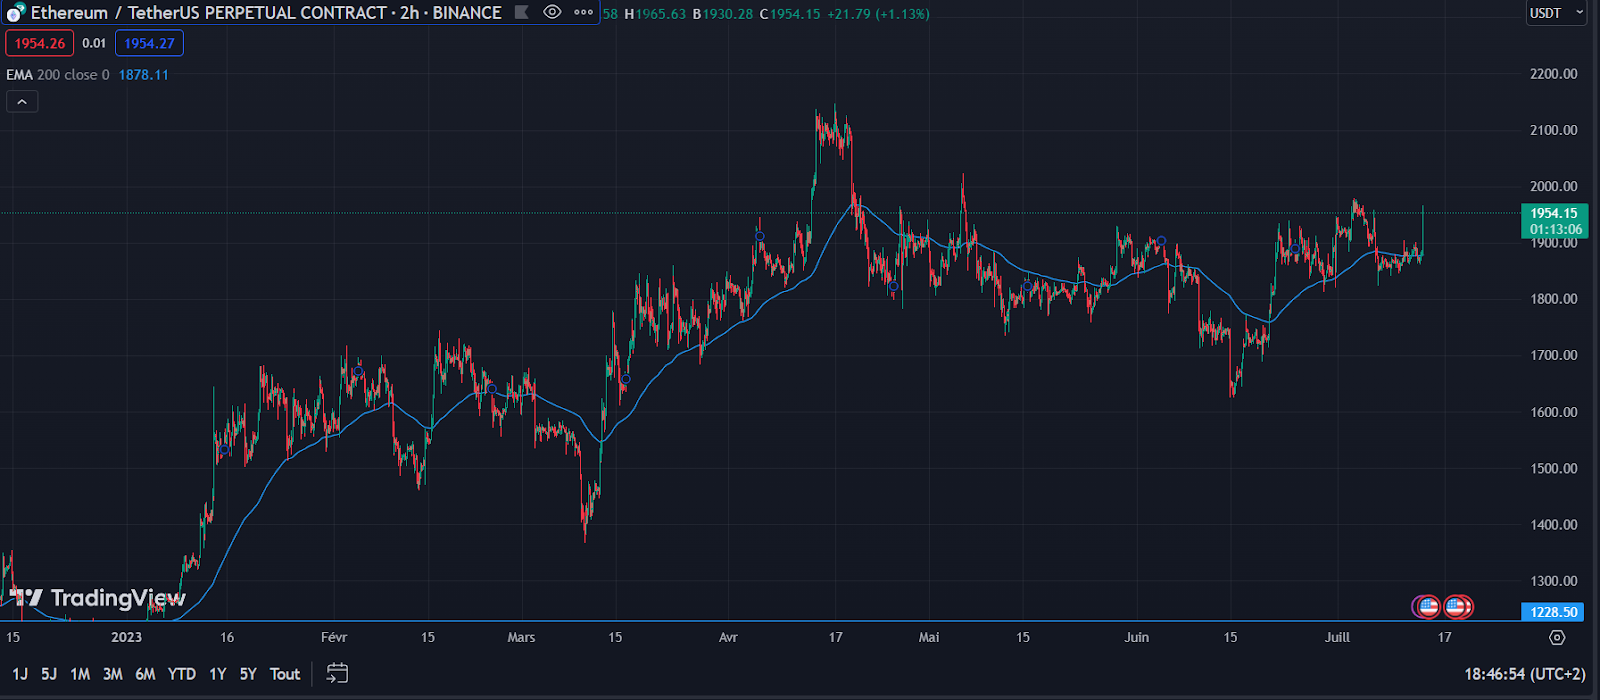Click the TradingView logo

coord(98,598)
